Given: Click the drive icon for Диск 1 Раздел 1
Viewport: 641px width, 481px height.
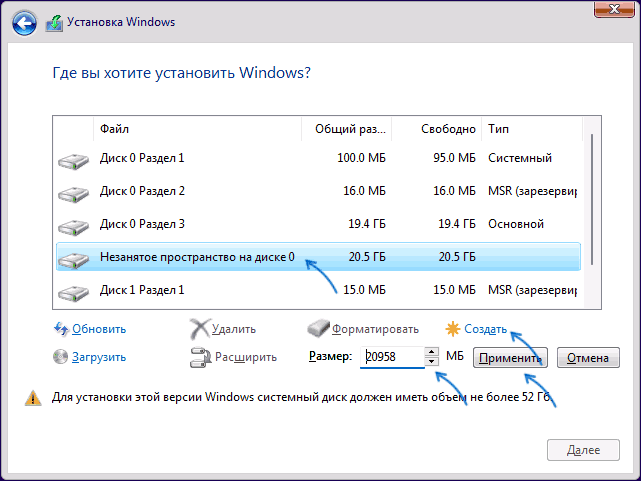Looking at the screenshot, I should tap(74, 293).
